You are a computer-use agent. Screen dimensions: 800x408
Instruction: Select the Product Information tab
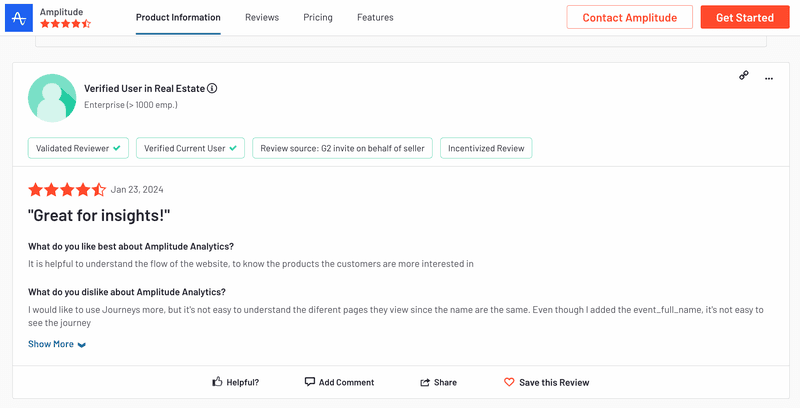click(178, 17)
